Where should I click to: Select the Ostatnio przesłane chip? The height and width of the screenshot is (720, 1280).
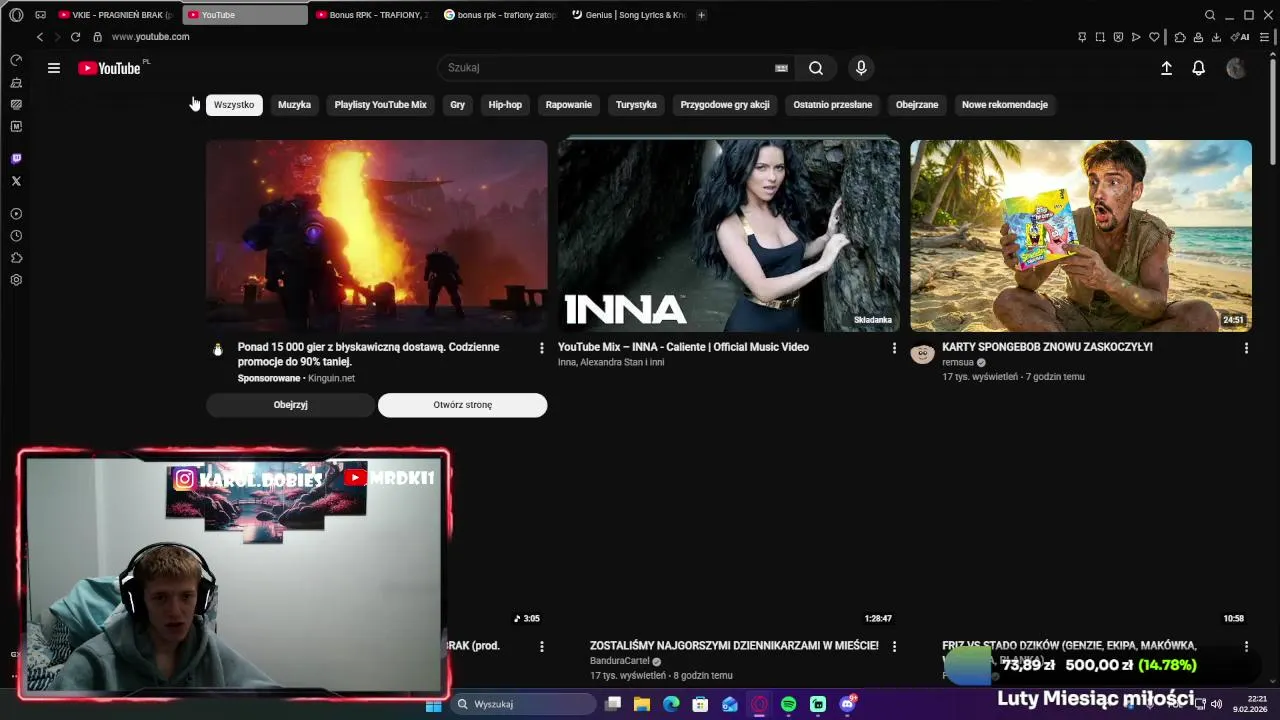tap(833, 104)
